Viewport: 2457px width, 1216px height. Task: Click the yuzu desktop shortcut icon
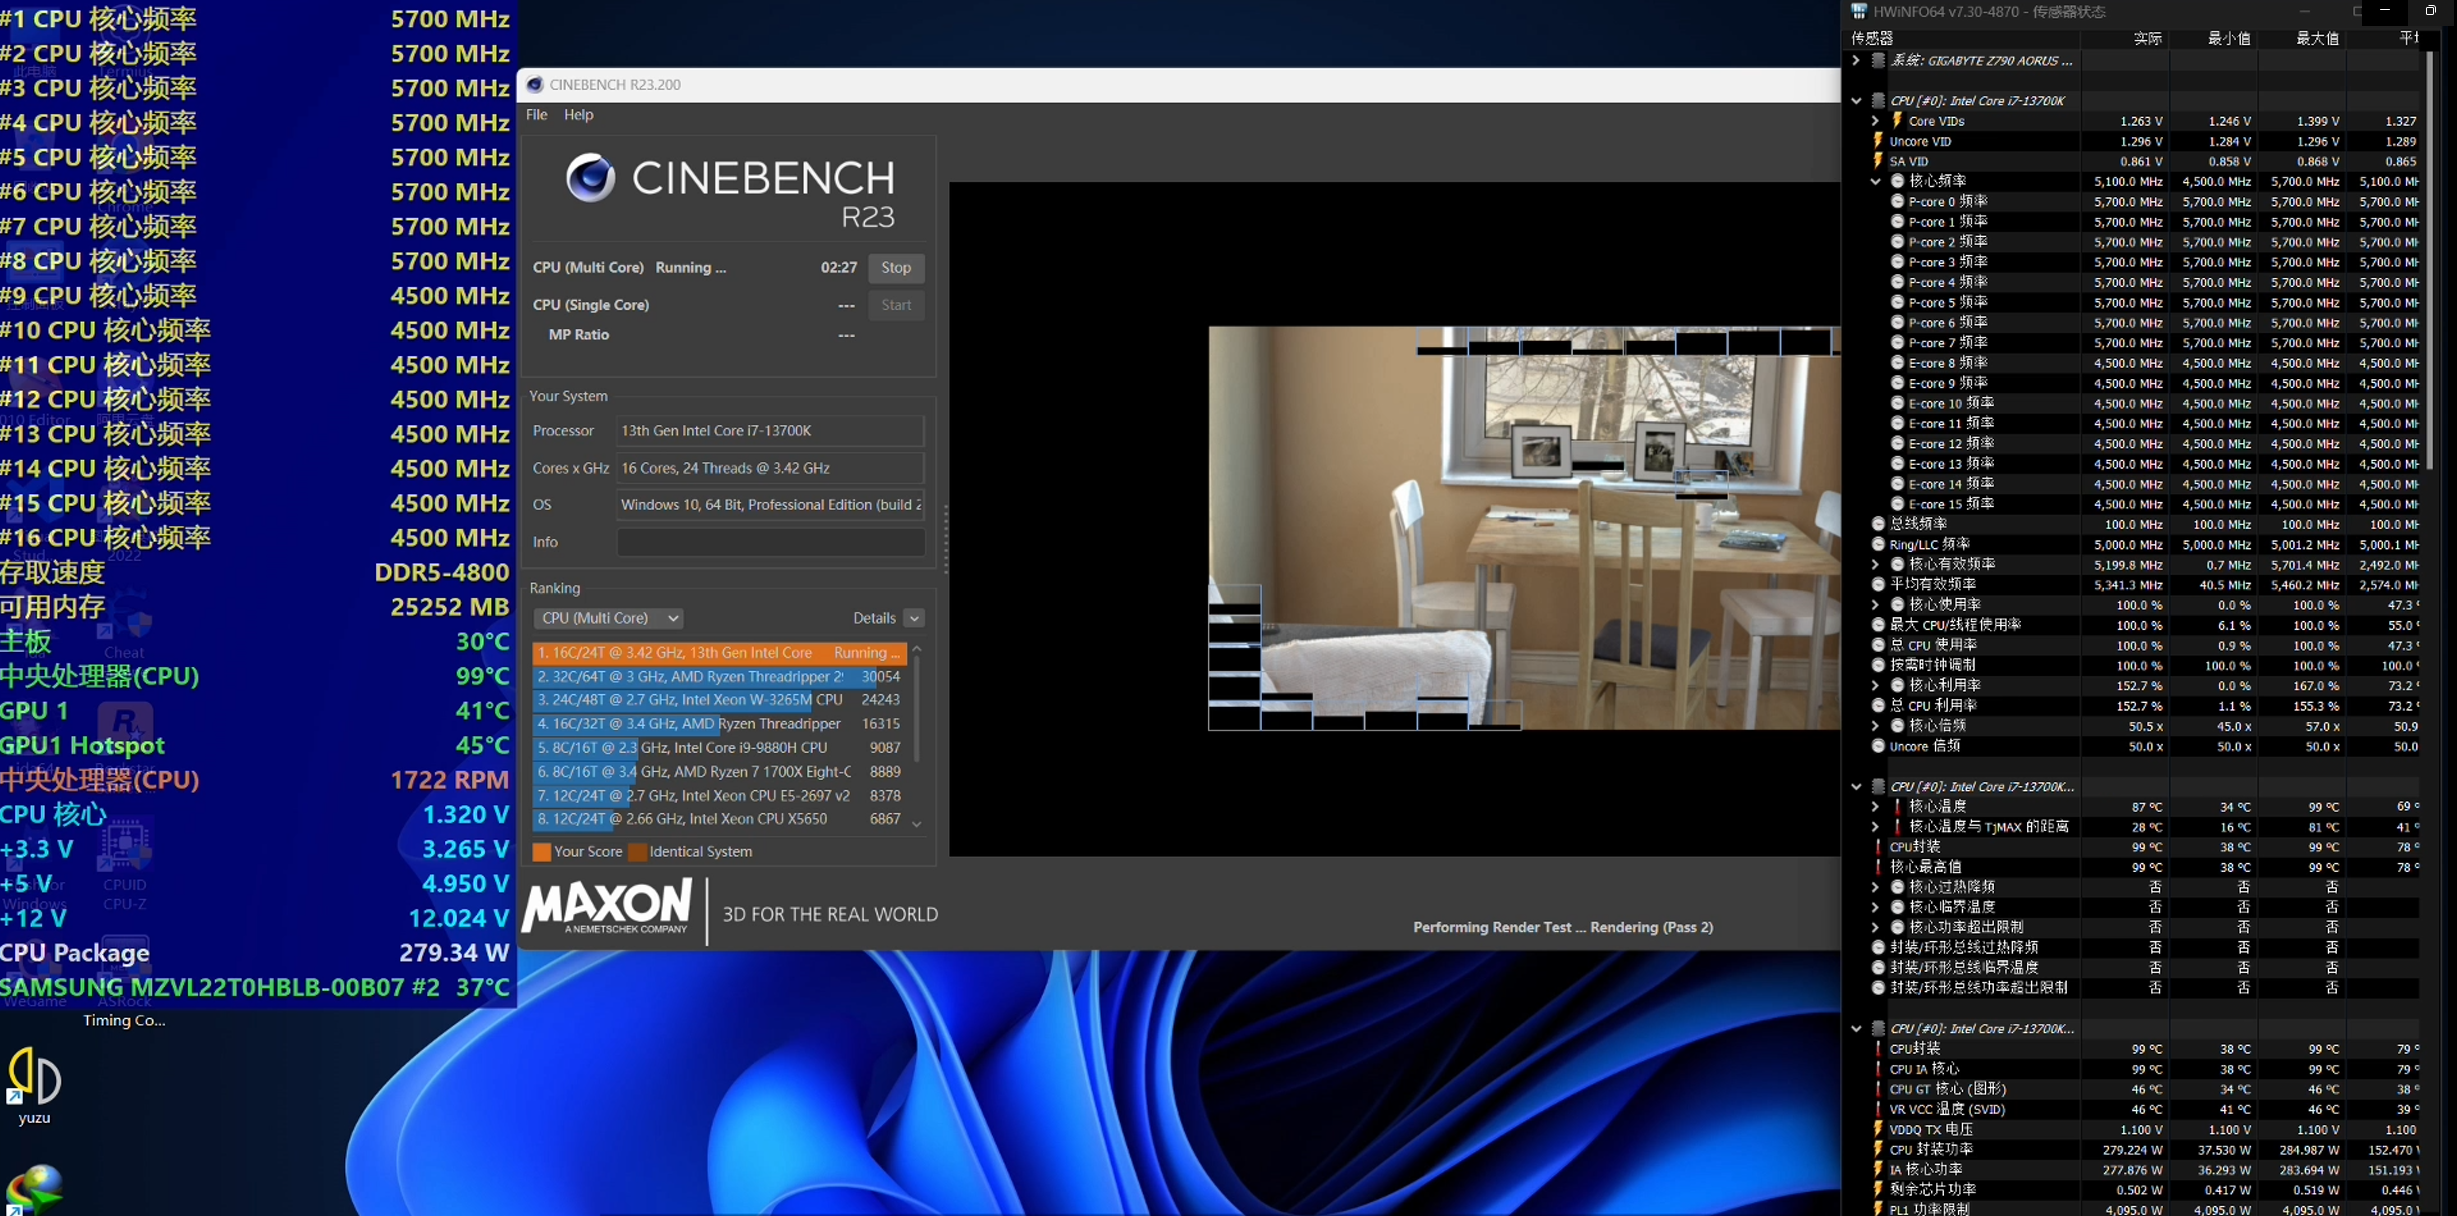point(34,1078)
